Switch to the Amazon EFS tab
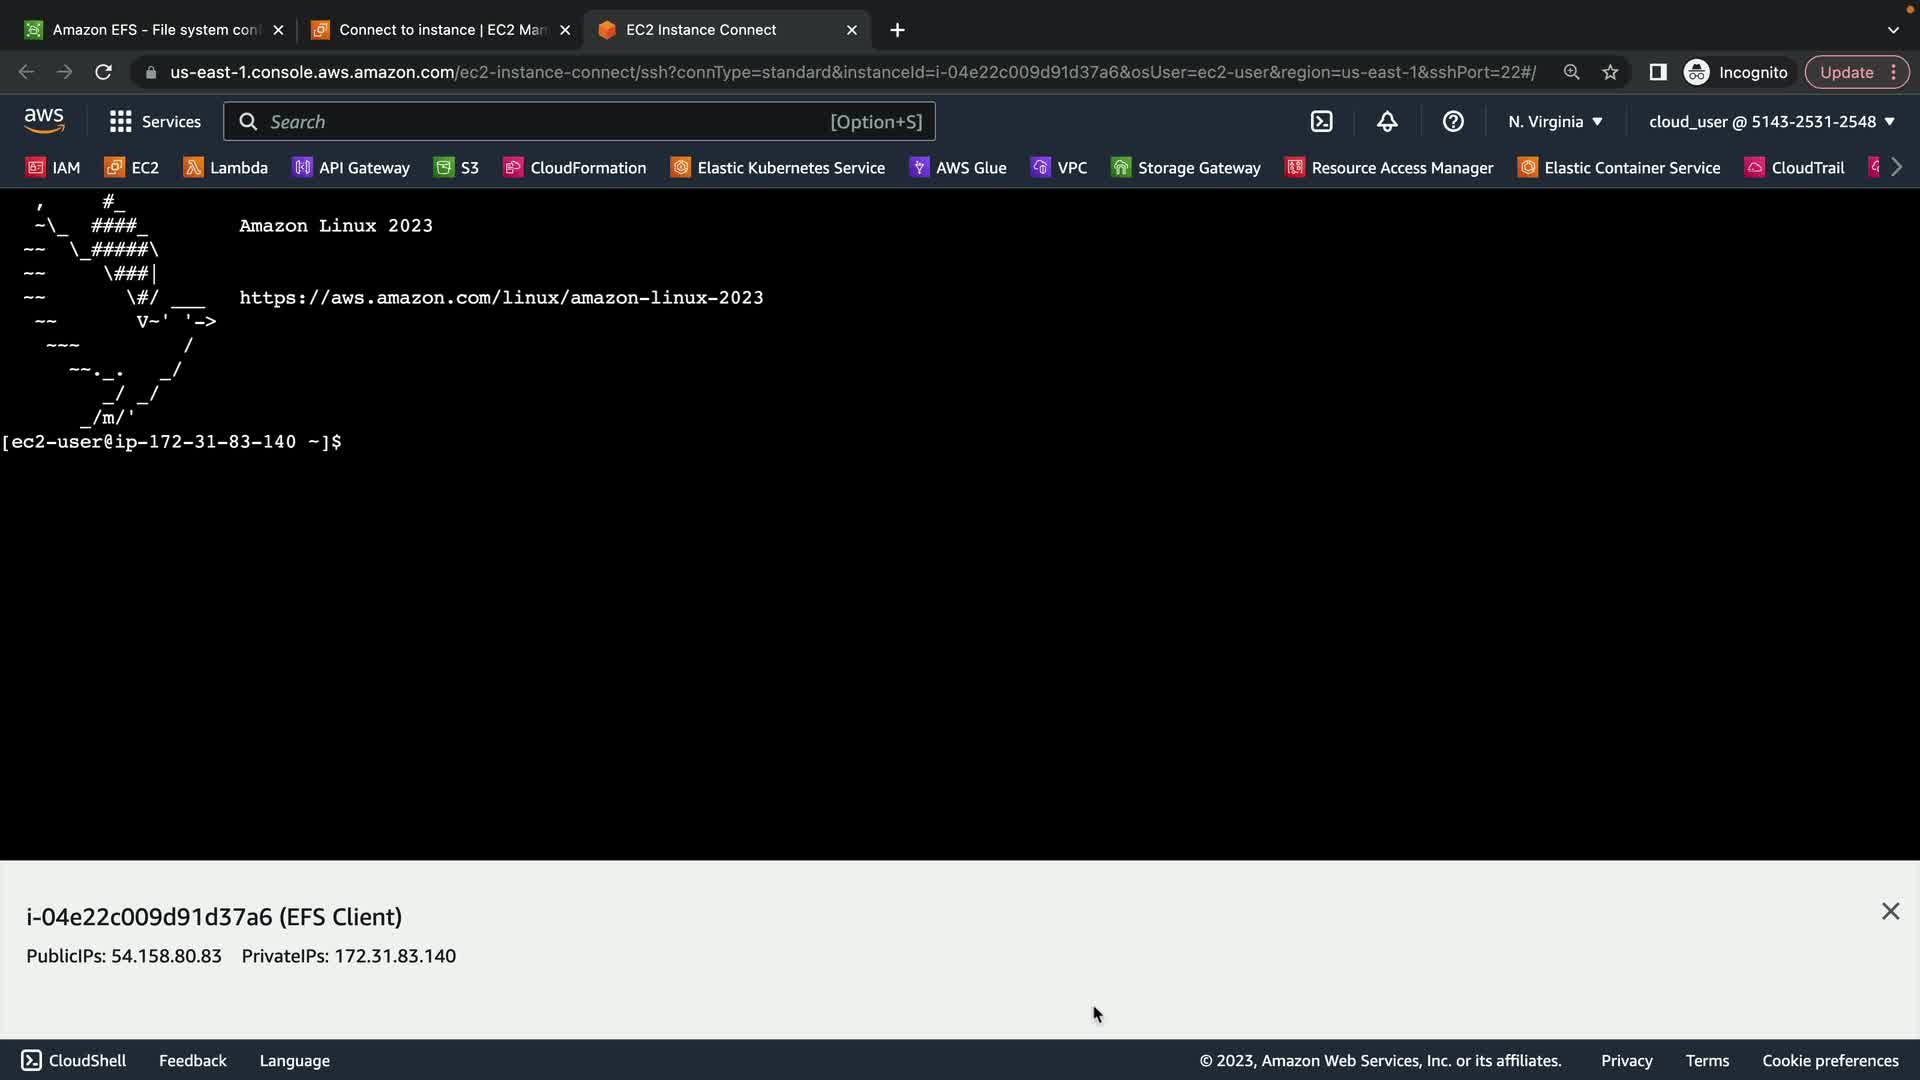Screen dimensions: 1920x1080 pyautogui.click(x=150, y=30)
